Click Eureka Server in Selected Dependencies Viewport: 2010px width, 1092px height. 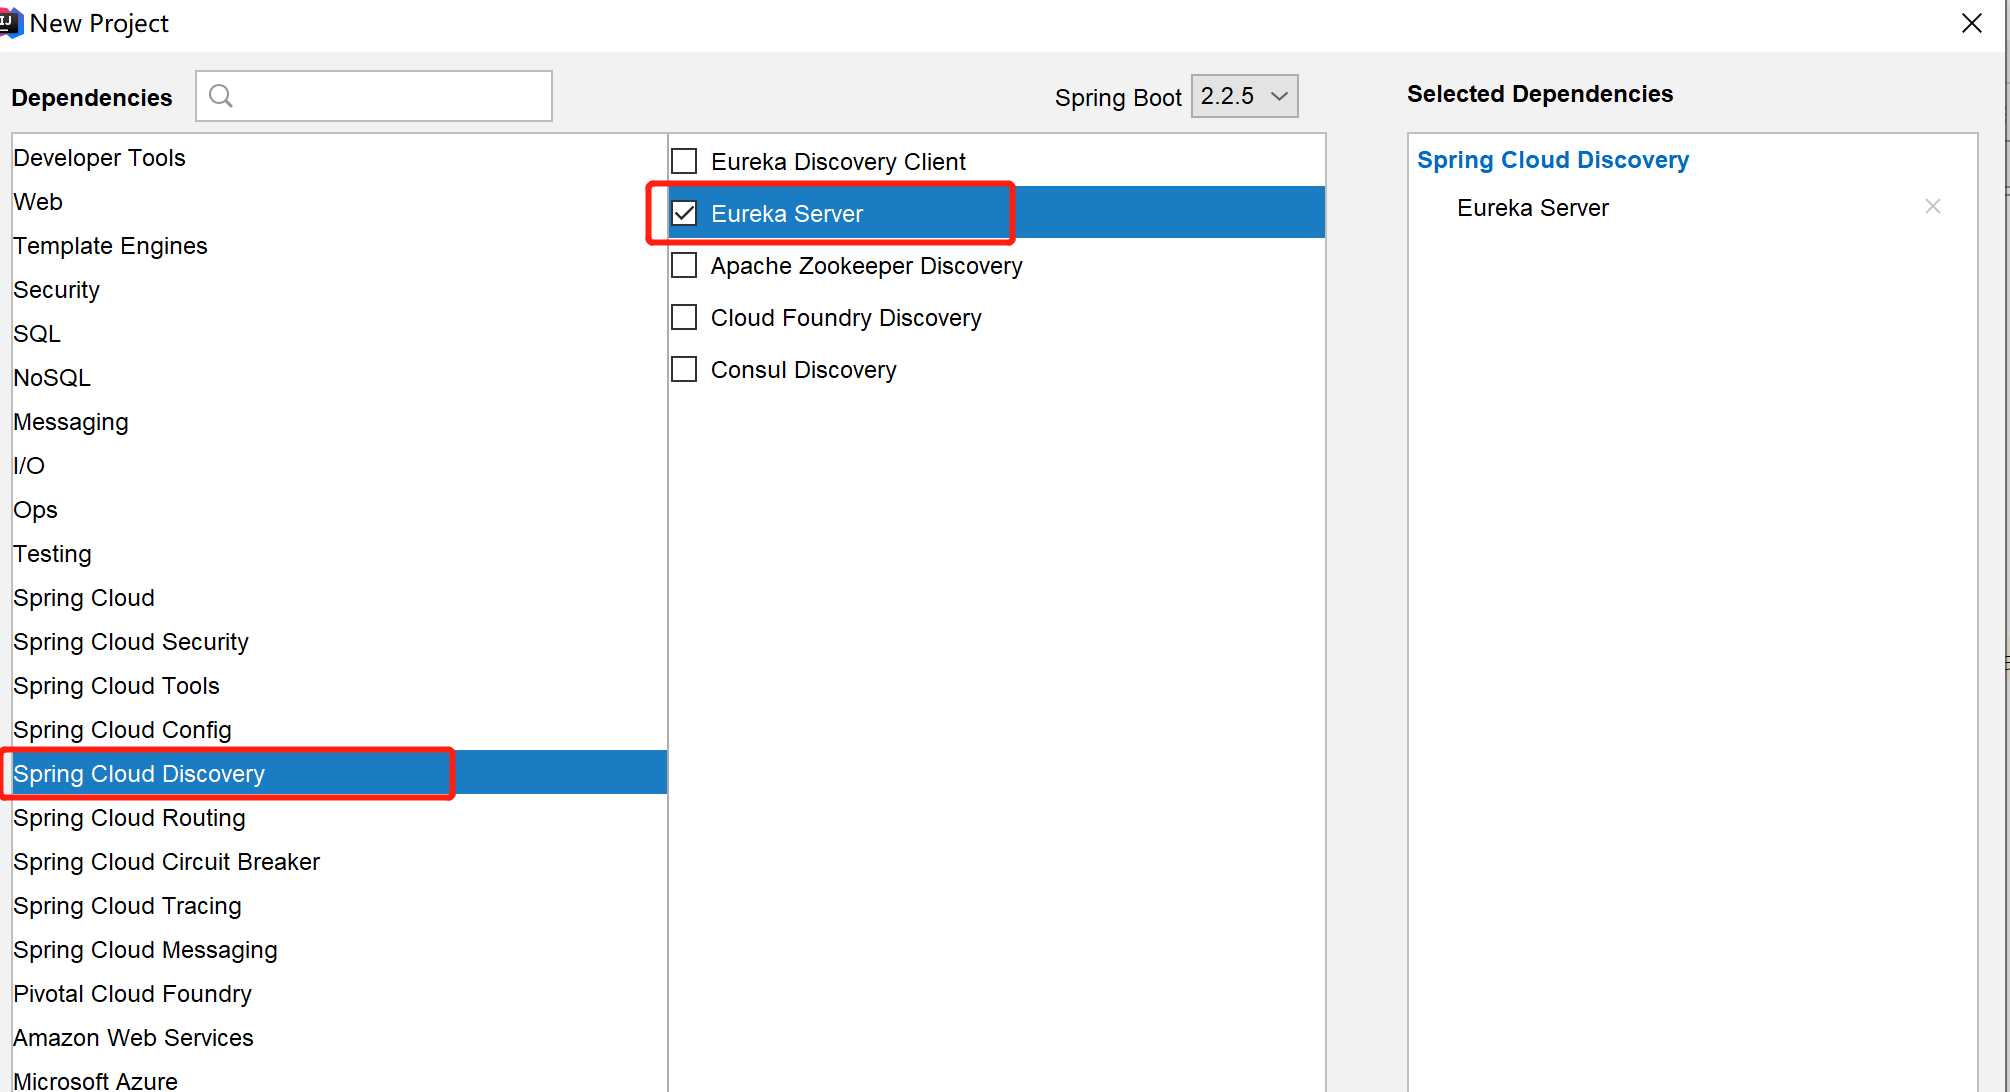pos(1532,208)
